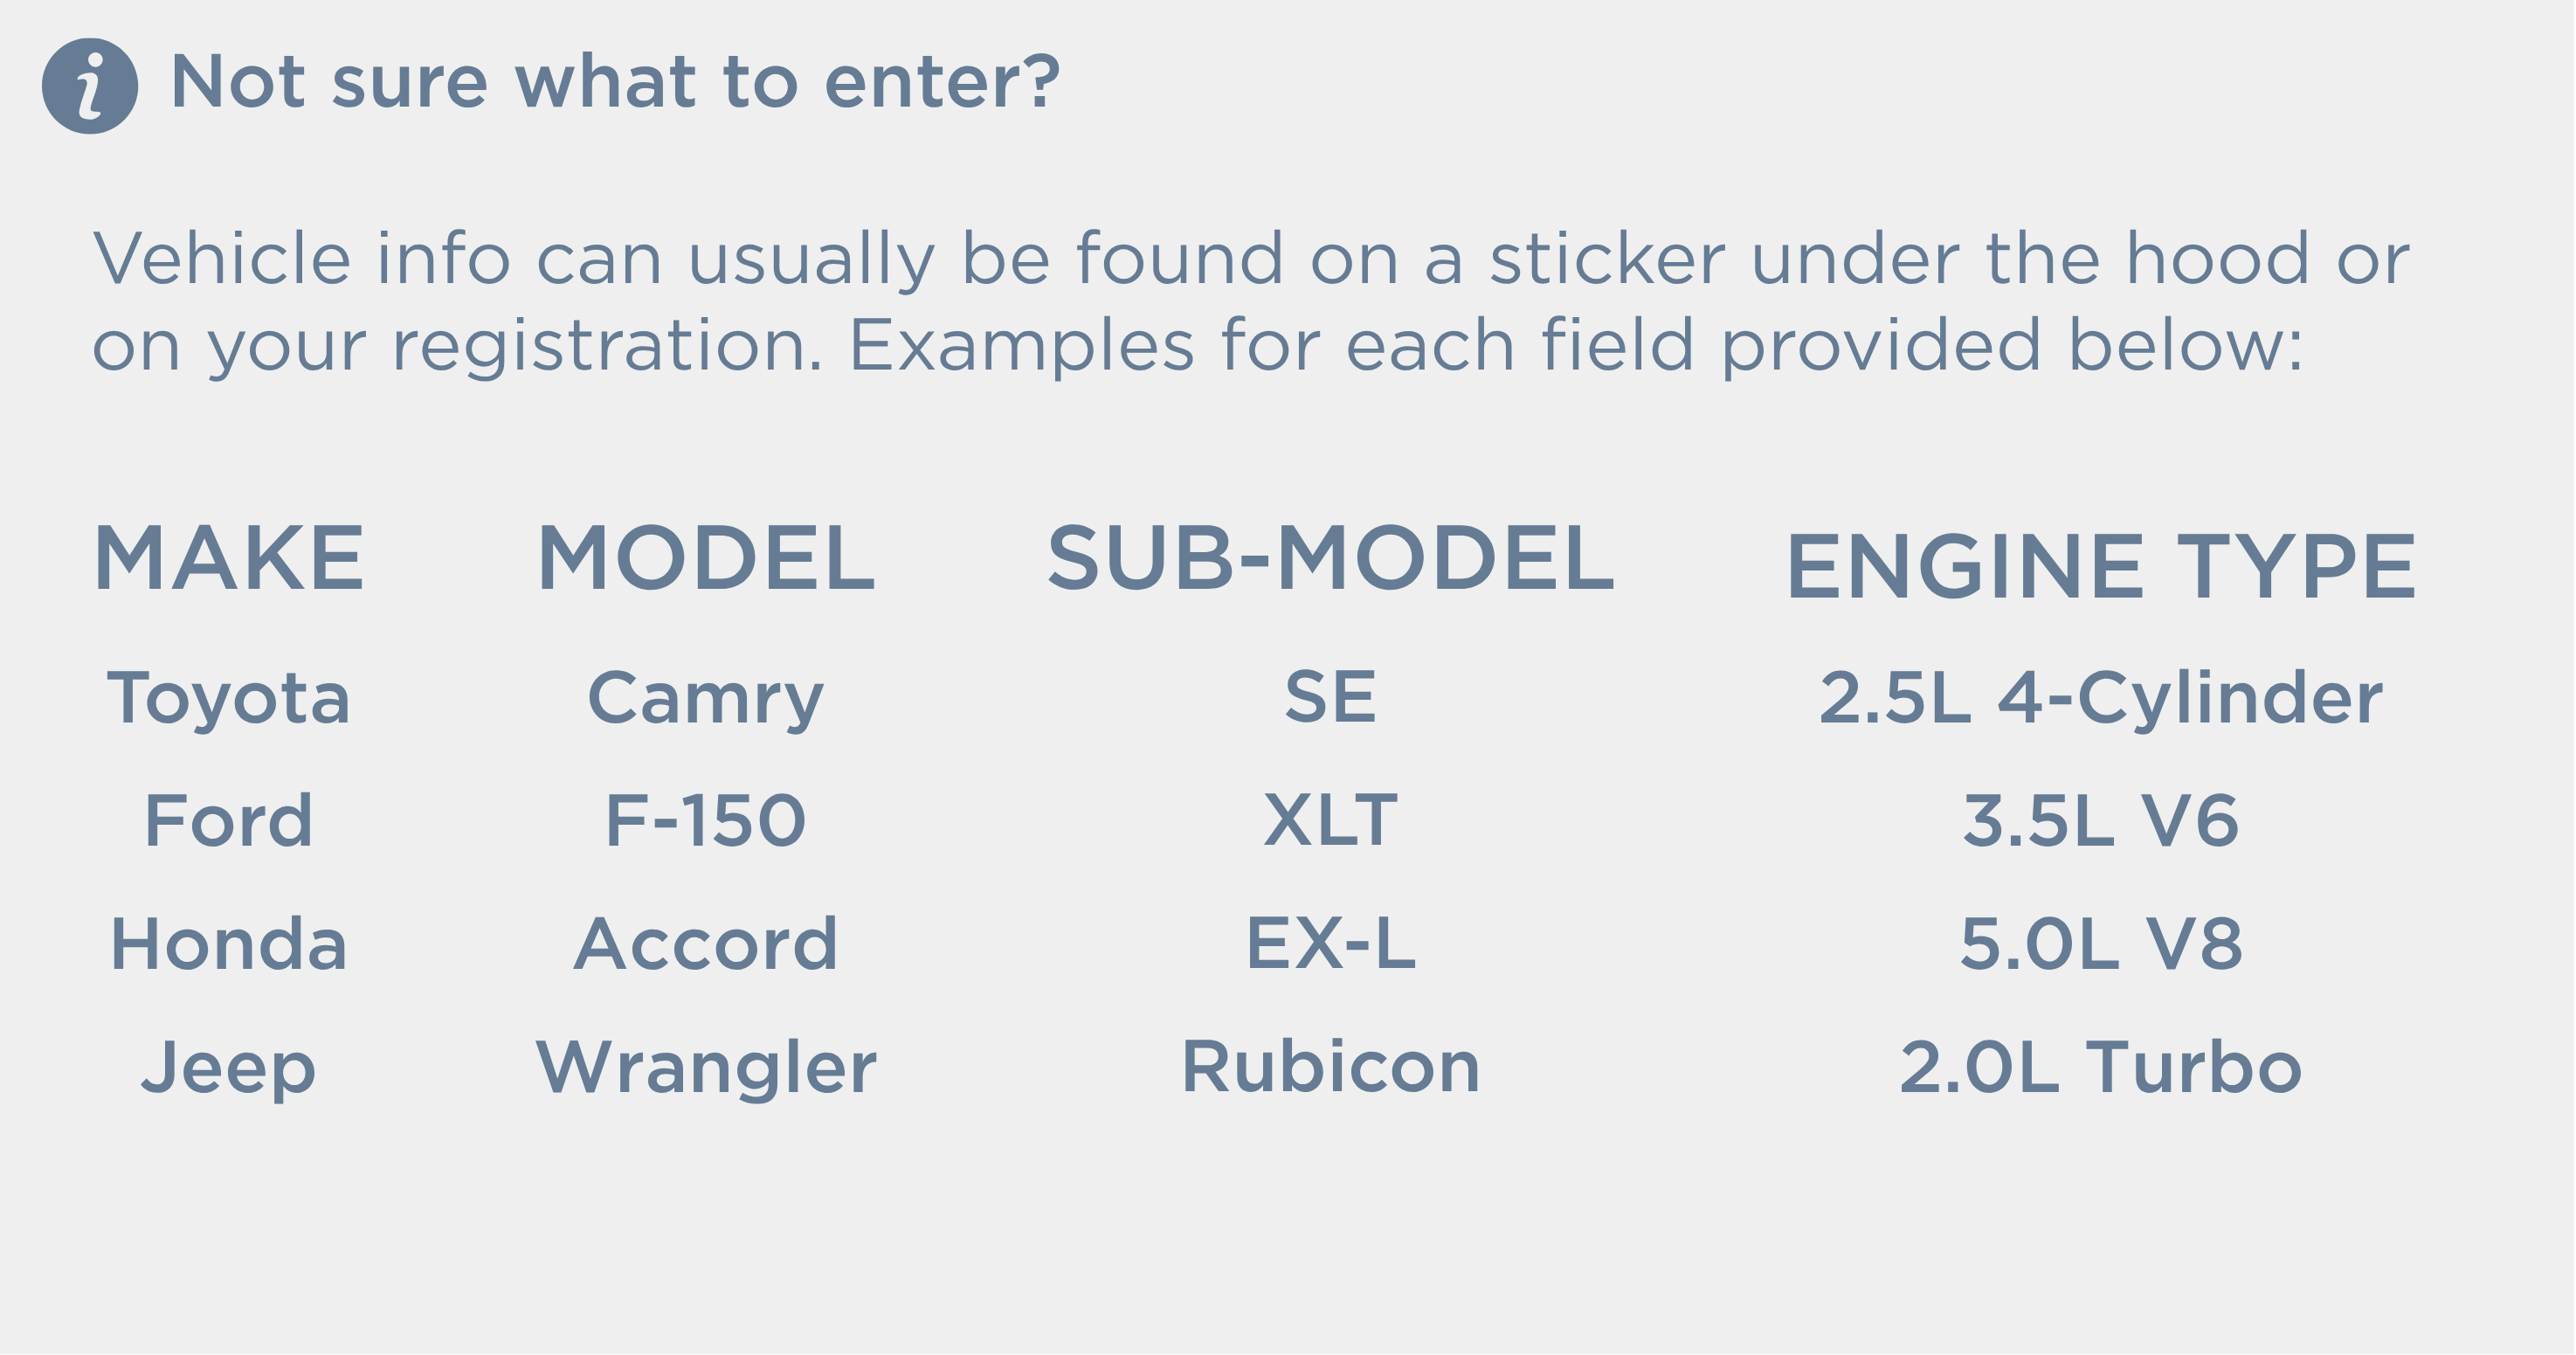This screenshot has width=2576, height=1355.
Task: Select the SUB-MODEL column header
Action: click(x=1330, y=558)
